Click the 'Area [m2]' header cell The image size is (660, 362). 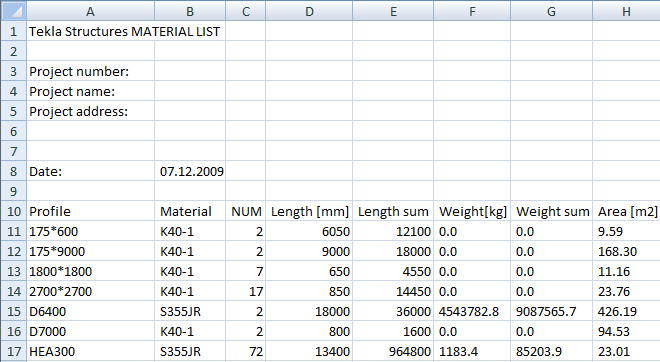[627, 211]
